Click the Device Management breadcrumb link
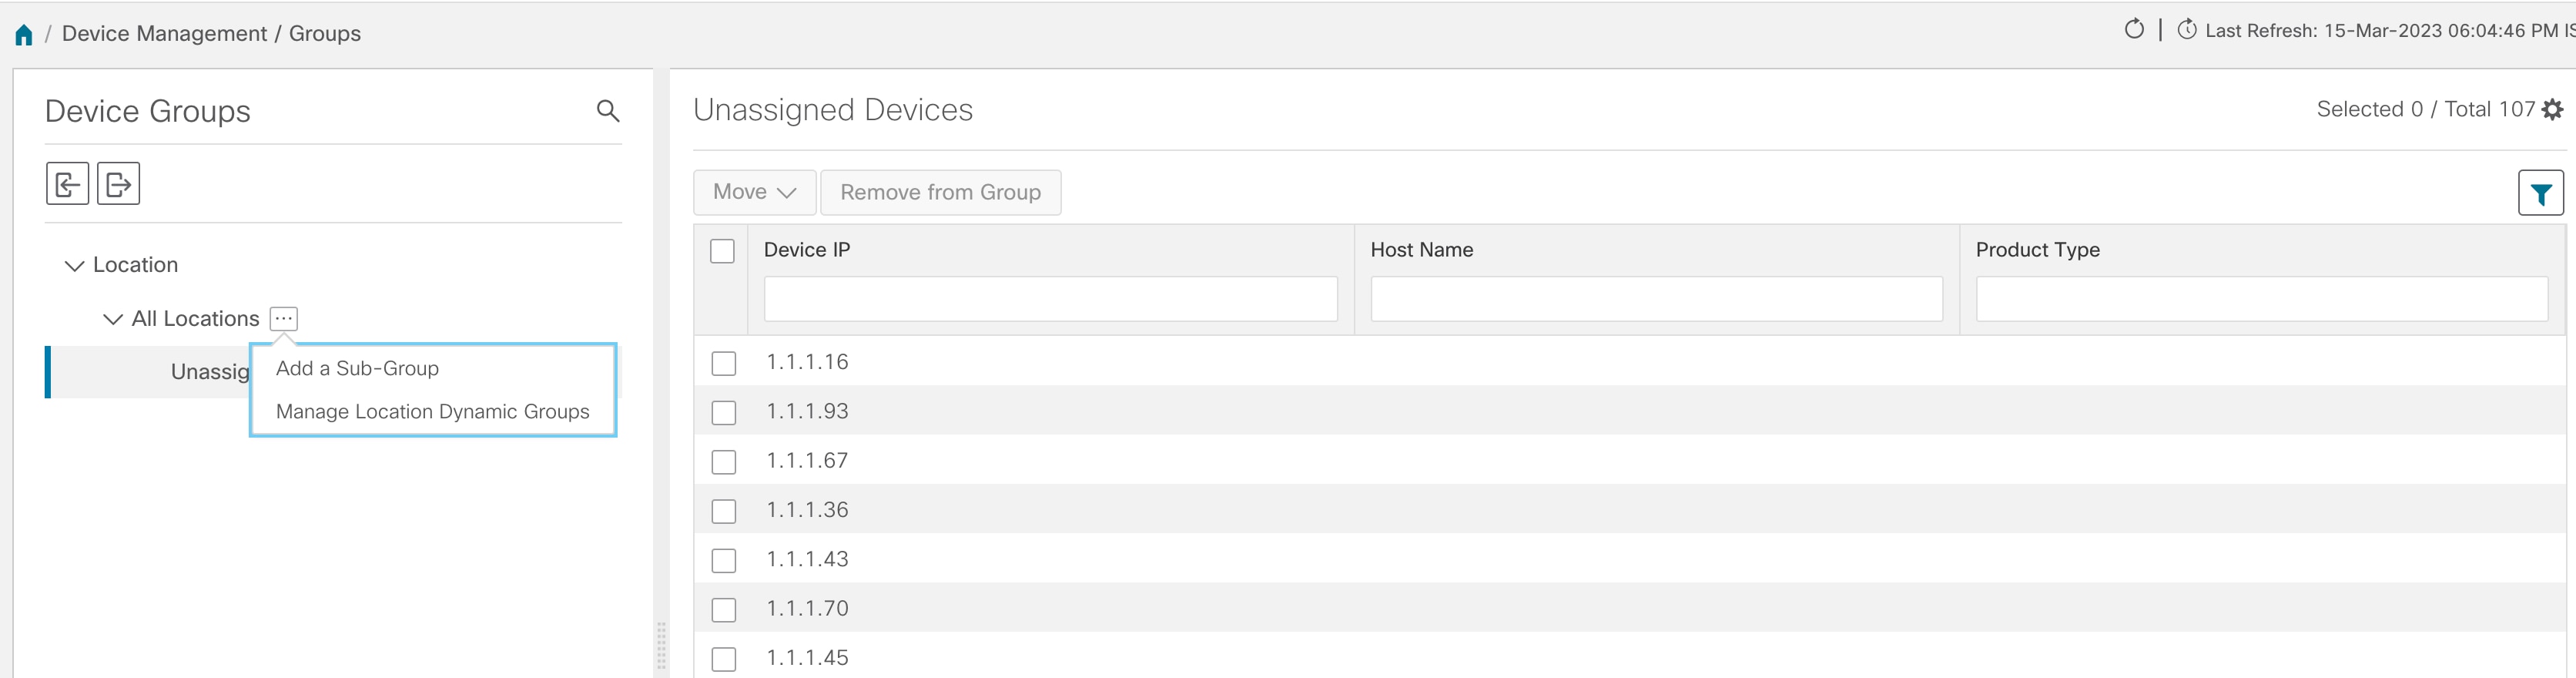The image size is (2576, 678). pos(164,34)
